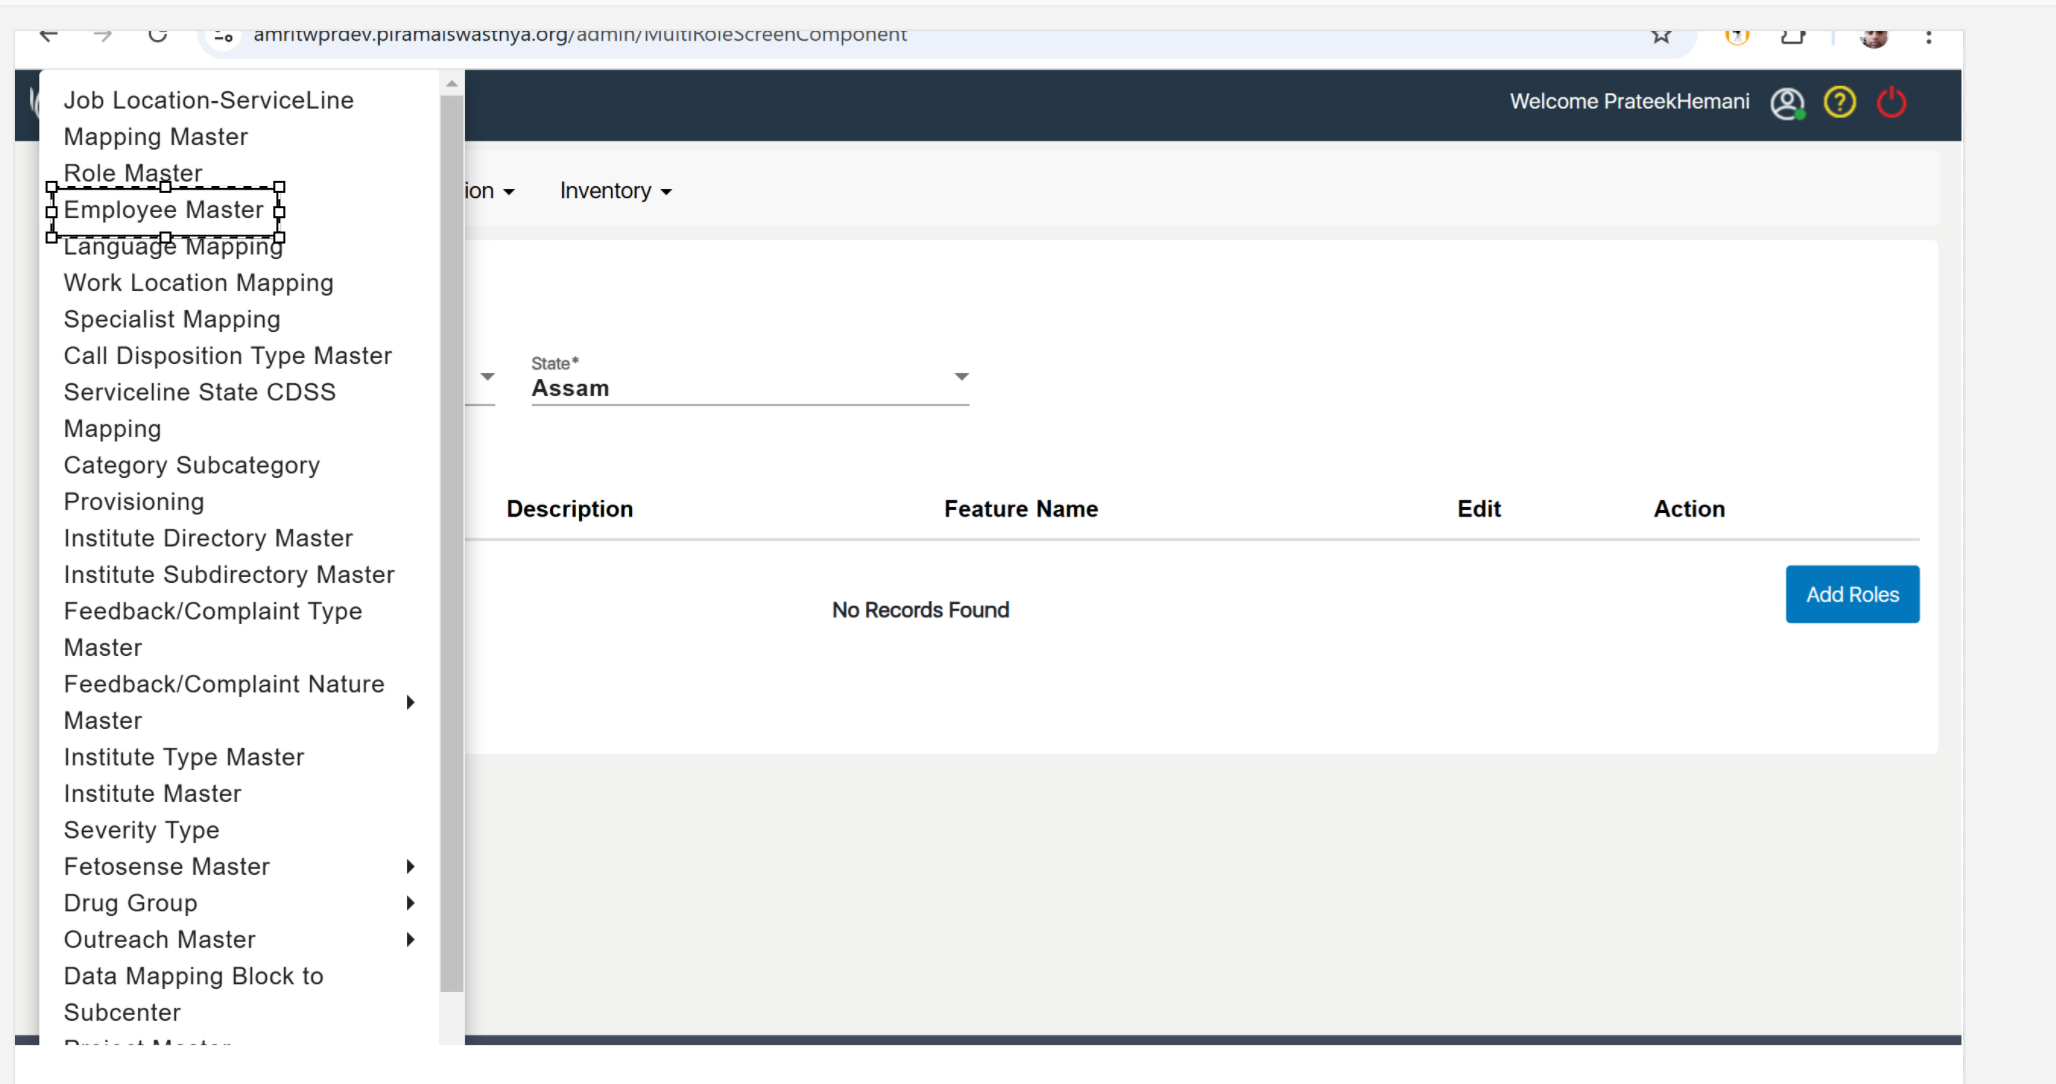The width and height of the screenshot is (2056, 1084).
Task: Click the Welcome PrateekHemani text
Action: [1630, 102]
